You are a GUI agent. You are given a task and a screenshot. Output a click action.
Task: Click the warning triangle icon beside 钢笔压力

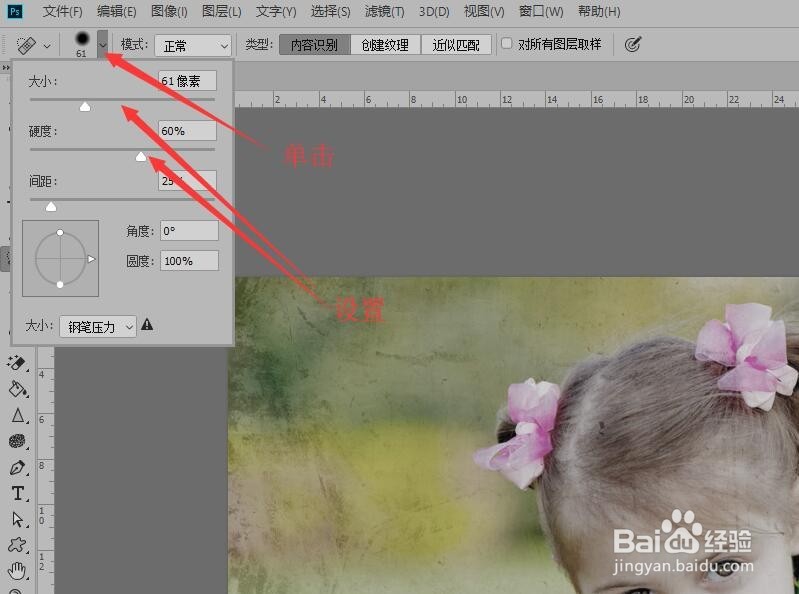pos(147,324)
